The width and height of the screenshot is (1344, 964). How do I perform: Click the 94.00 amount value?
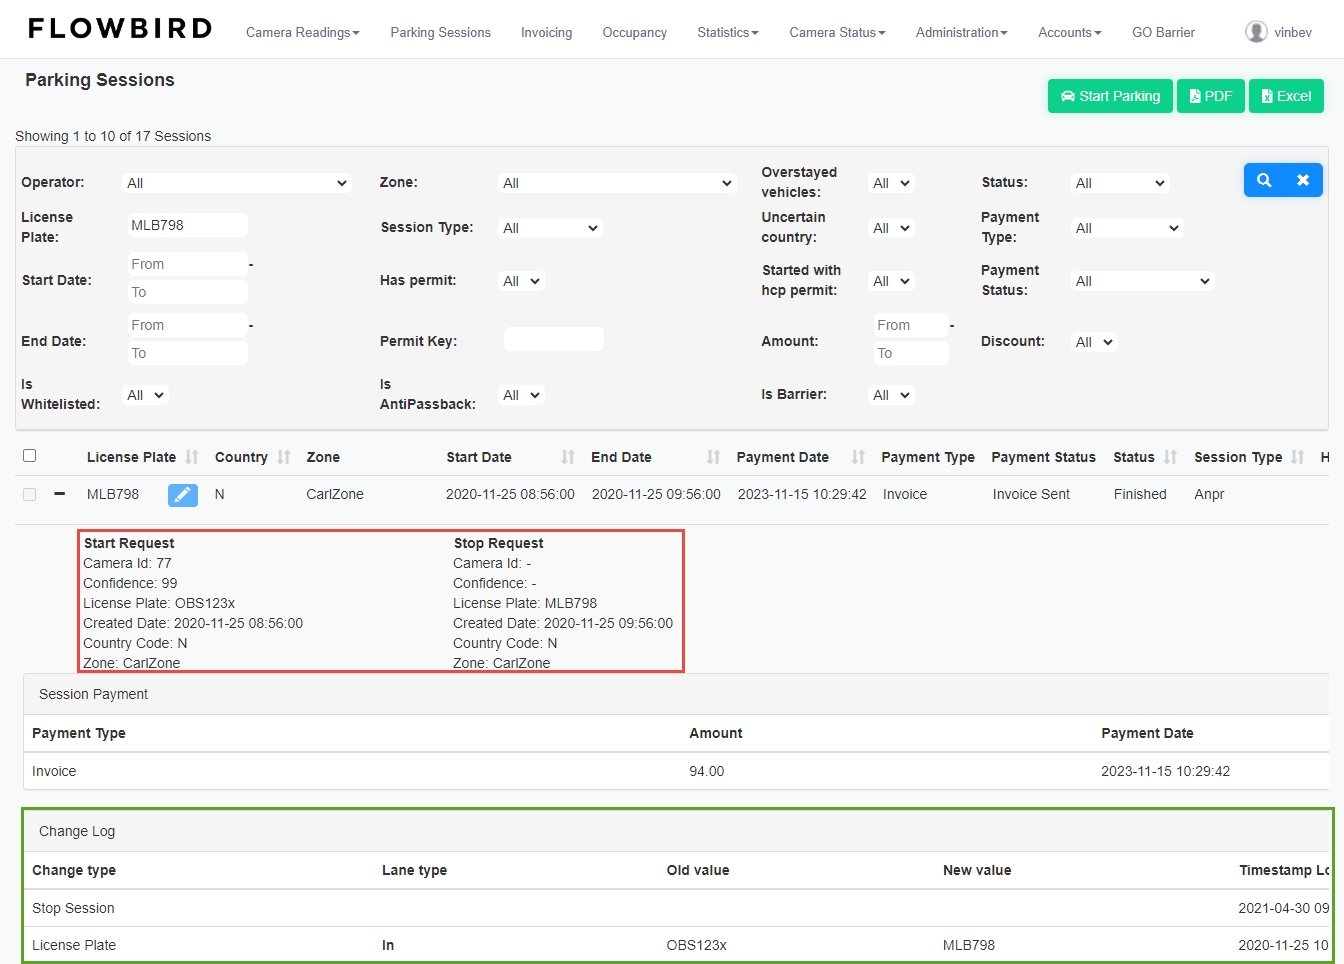(706, 771)
